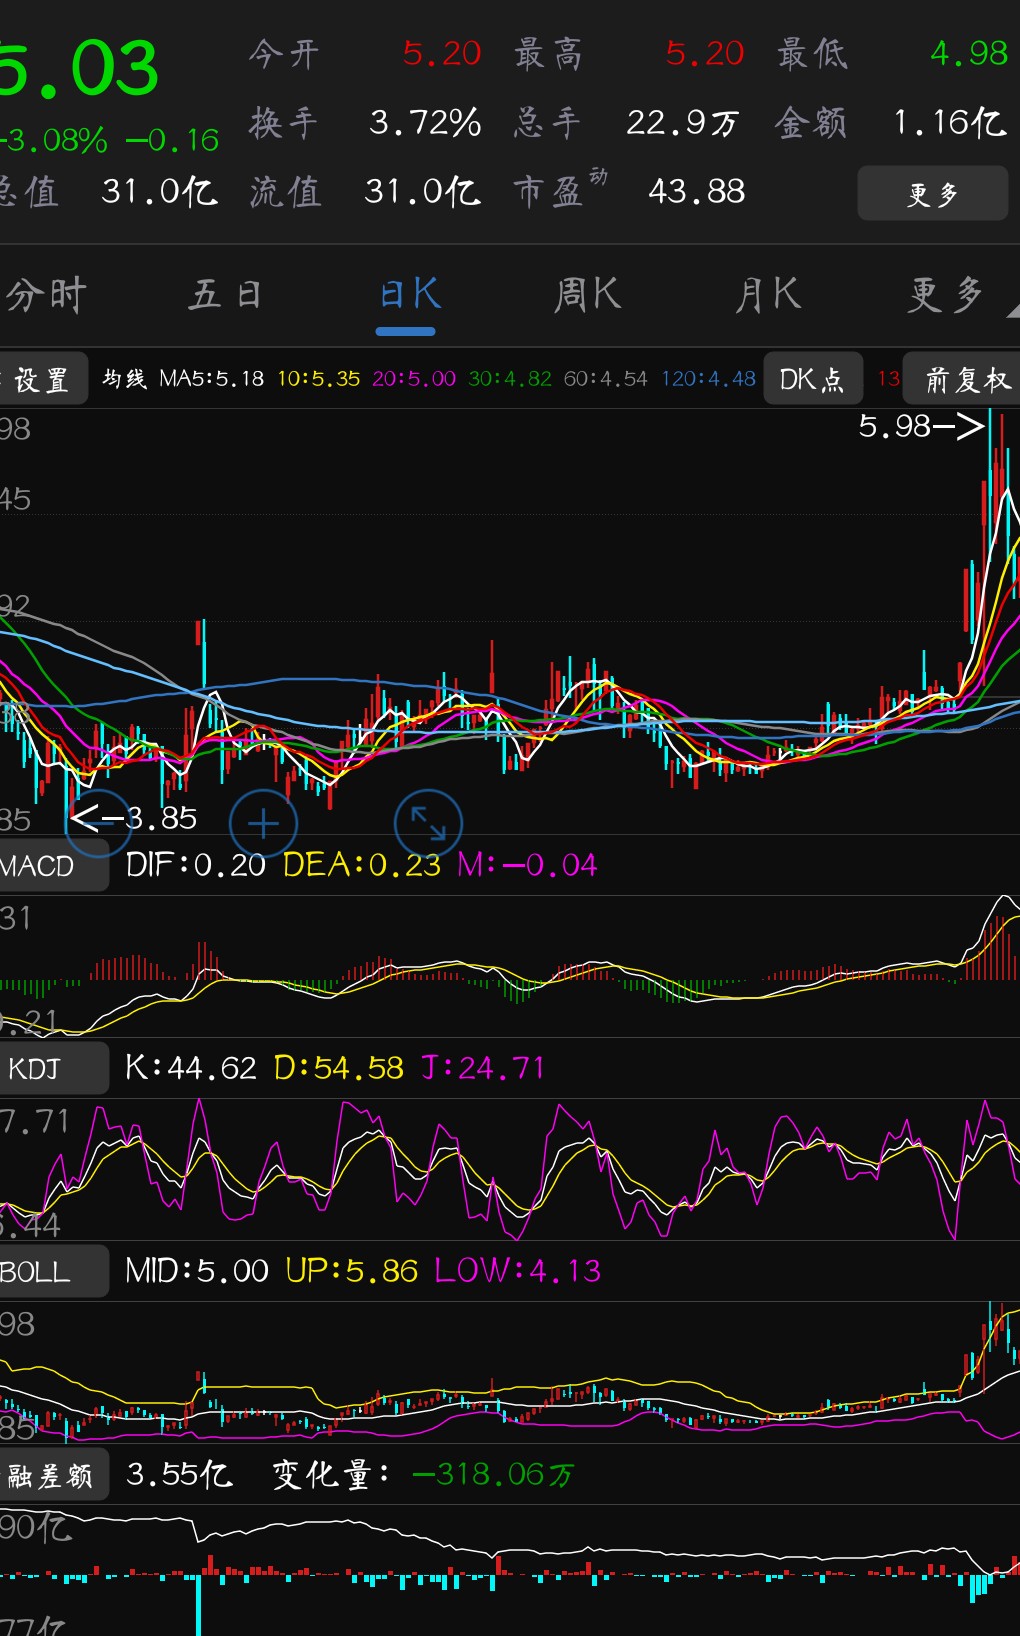Tap the current price 5.03
This screenshot has width=1020, height=1636.
point(80,68)
